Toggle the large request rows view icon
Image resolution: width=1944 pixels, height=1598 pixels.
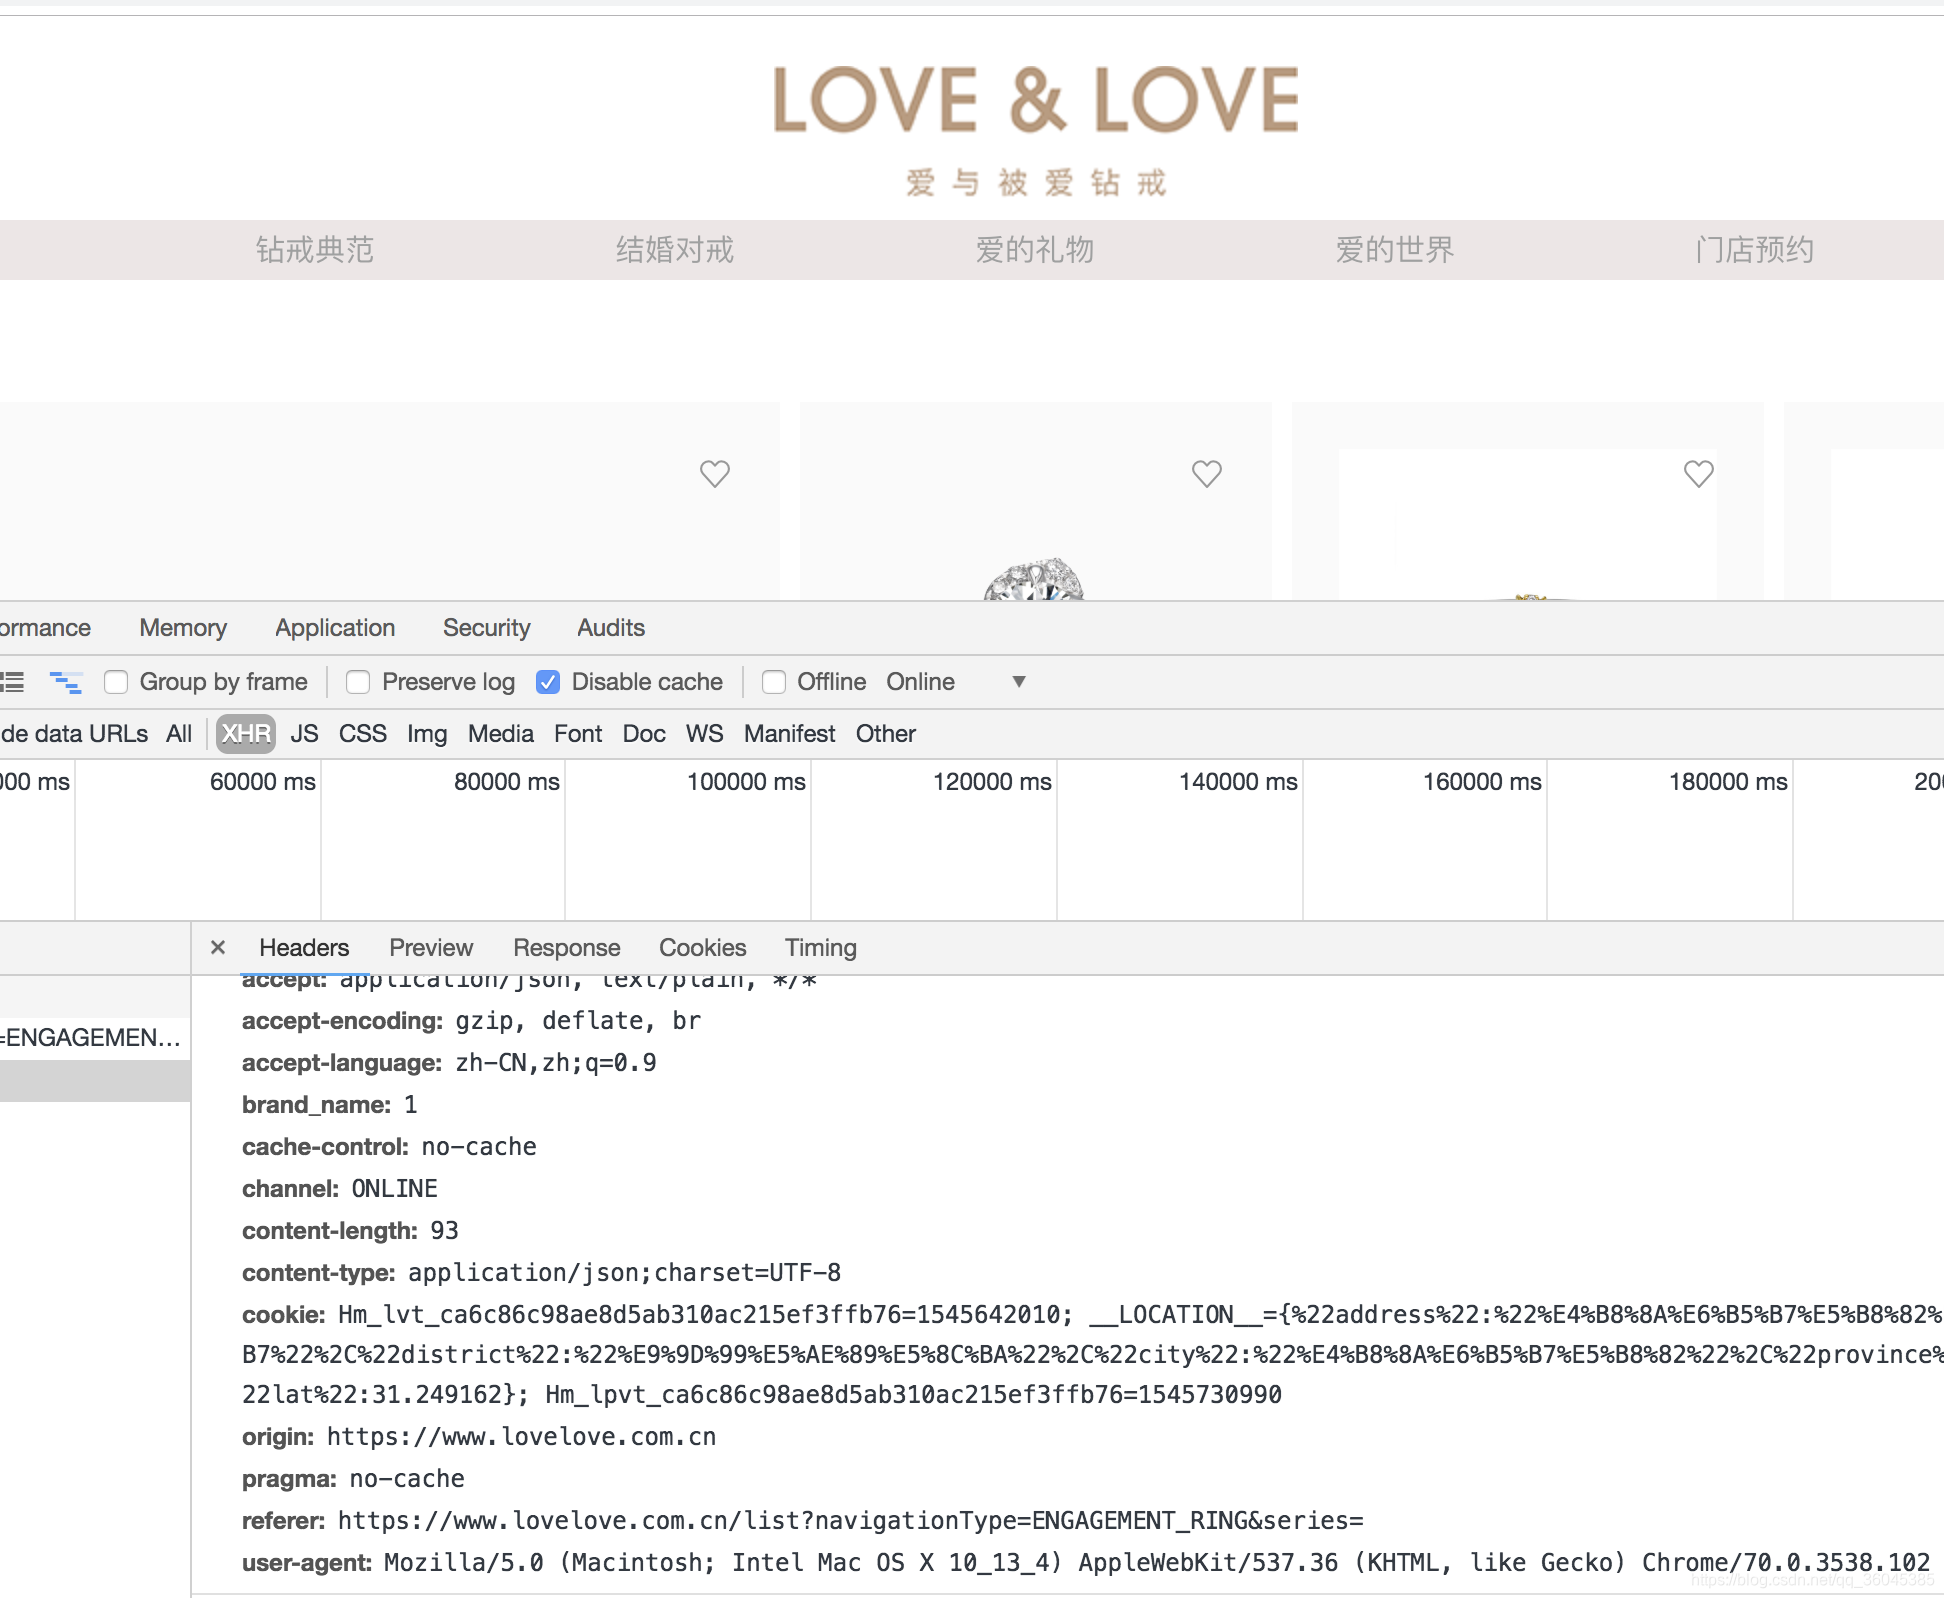pos(12,681)
